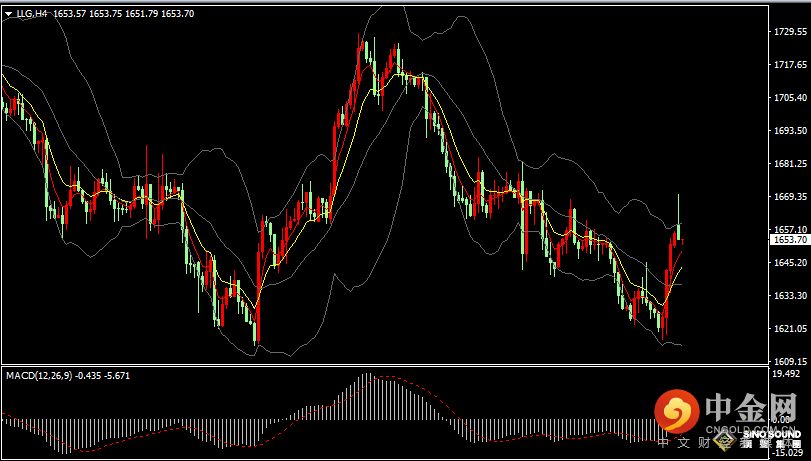Click the orange cloud logo watermark
Viewport: 811px width, 461px height.
[x=677, y=411]
